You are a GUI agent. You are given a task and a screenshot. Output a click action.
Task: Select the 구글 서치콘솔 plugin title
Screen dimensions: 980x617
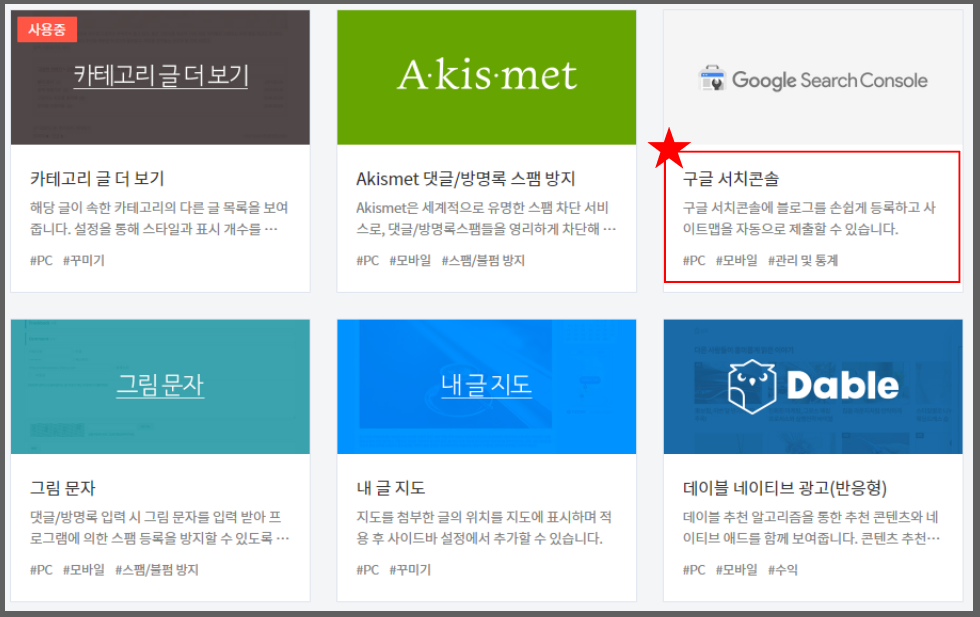[x=731, y=179]
